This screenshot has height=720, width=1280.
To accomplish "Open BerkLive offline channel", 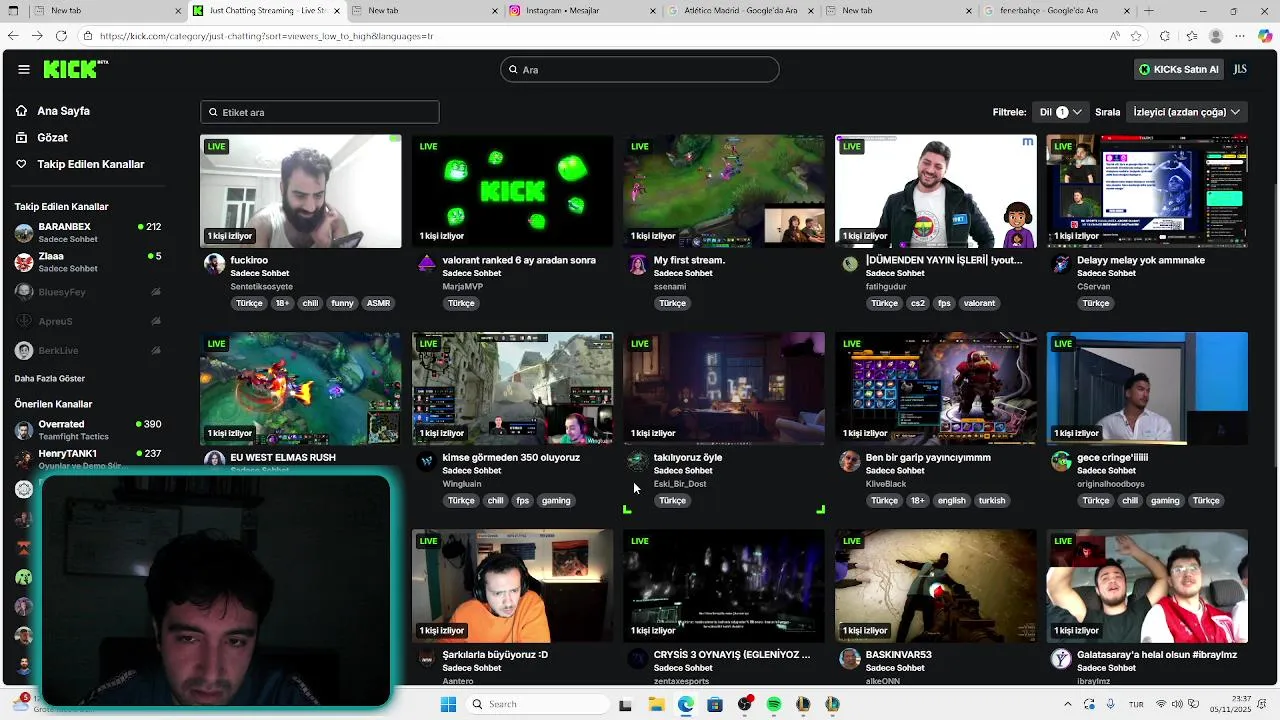I will [88, 350].
